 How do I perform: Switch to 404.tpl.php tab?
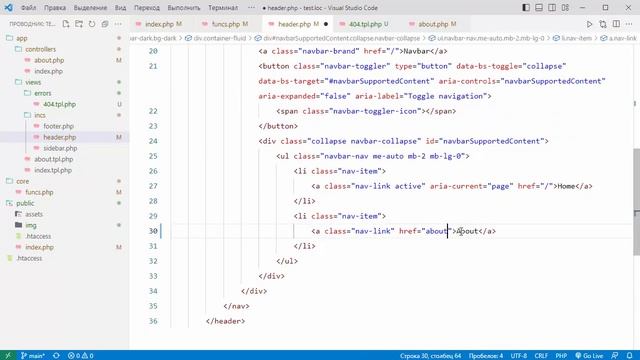pyautogui.click(x=364, y=24)
